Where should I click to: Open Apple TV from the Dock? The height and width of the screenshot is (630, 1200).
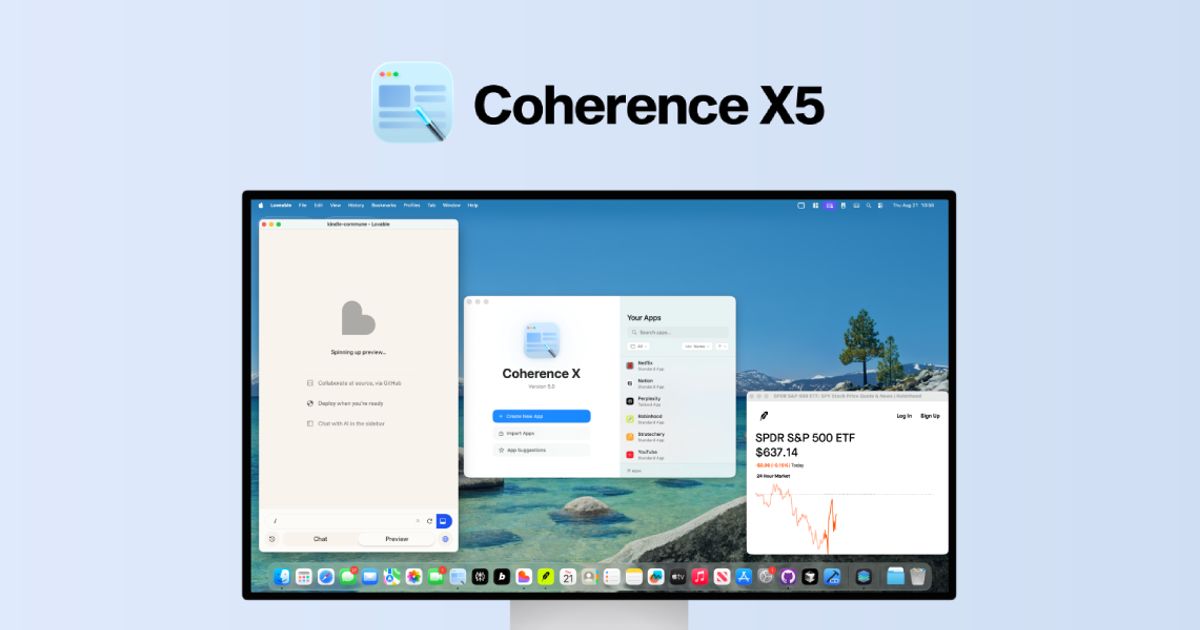click(678, 577)
